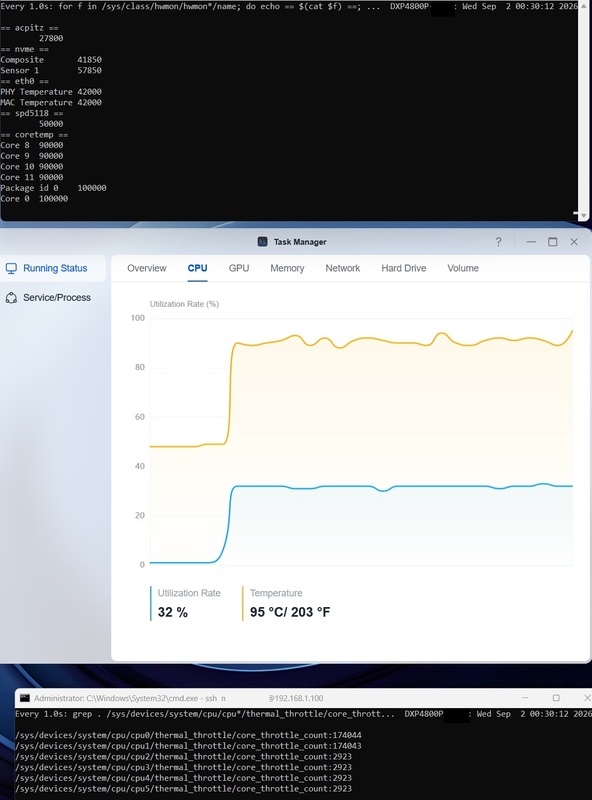Minimize the cmd.exe ssh window

(x=525, y=697)
